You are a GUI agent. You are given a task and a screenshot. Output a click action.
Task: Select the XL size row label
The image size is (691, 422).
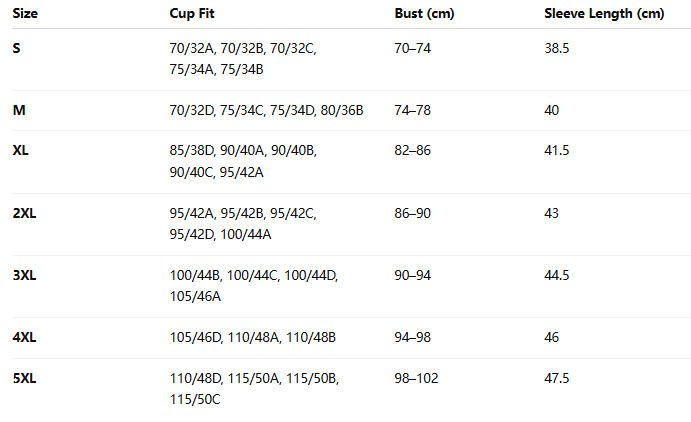pyautogui.click(x=21, y=151)
